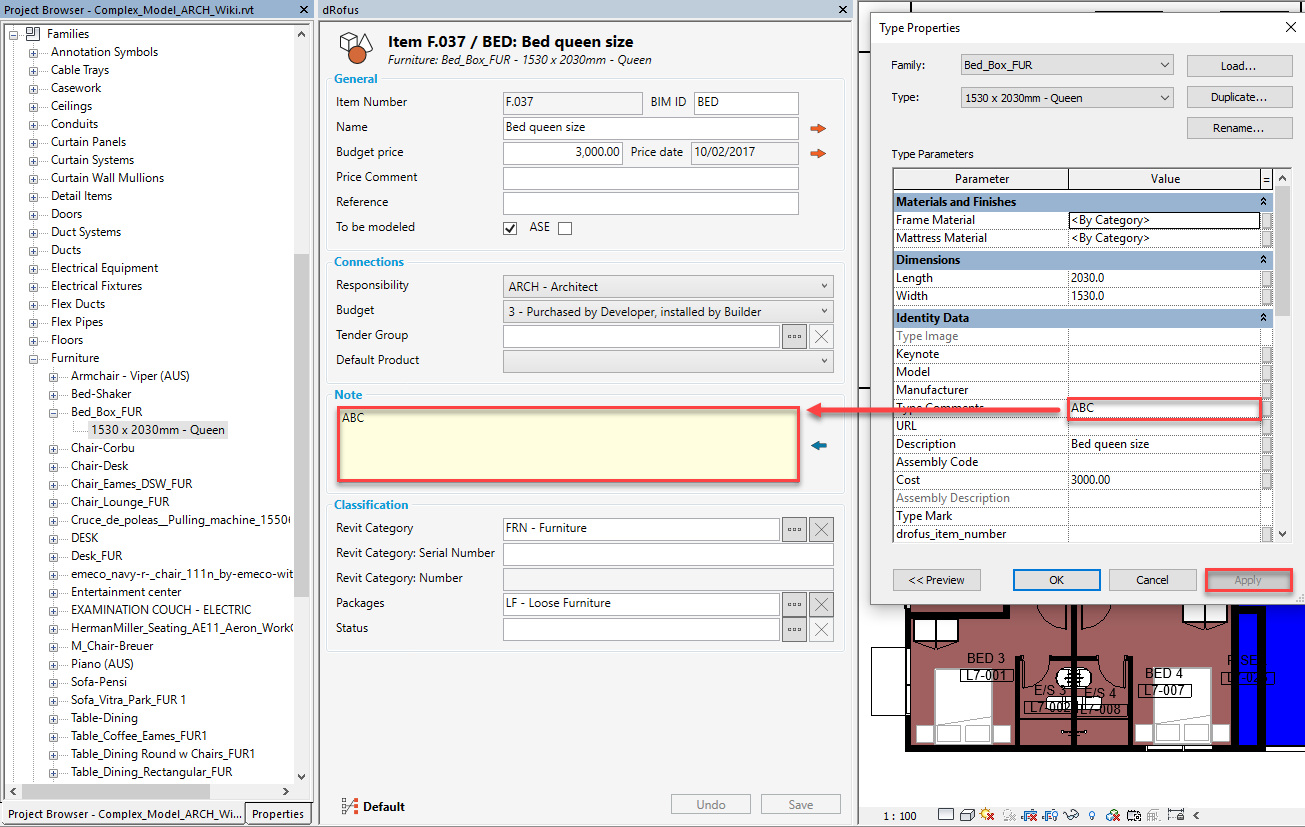Uncheck the To be modeled checkbox
The width and height of the screenshot is (1305, 827).
pos(510,228)
